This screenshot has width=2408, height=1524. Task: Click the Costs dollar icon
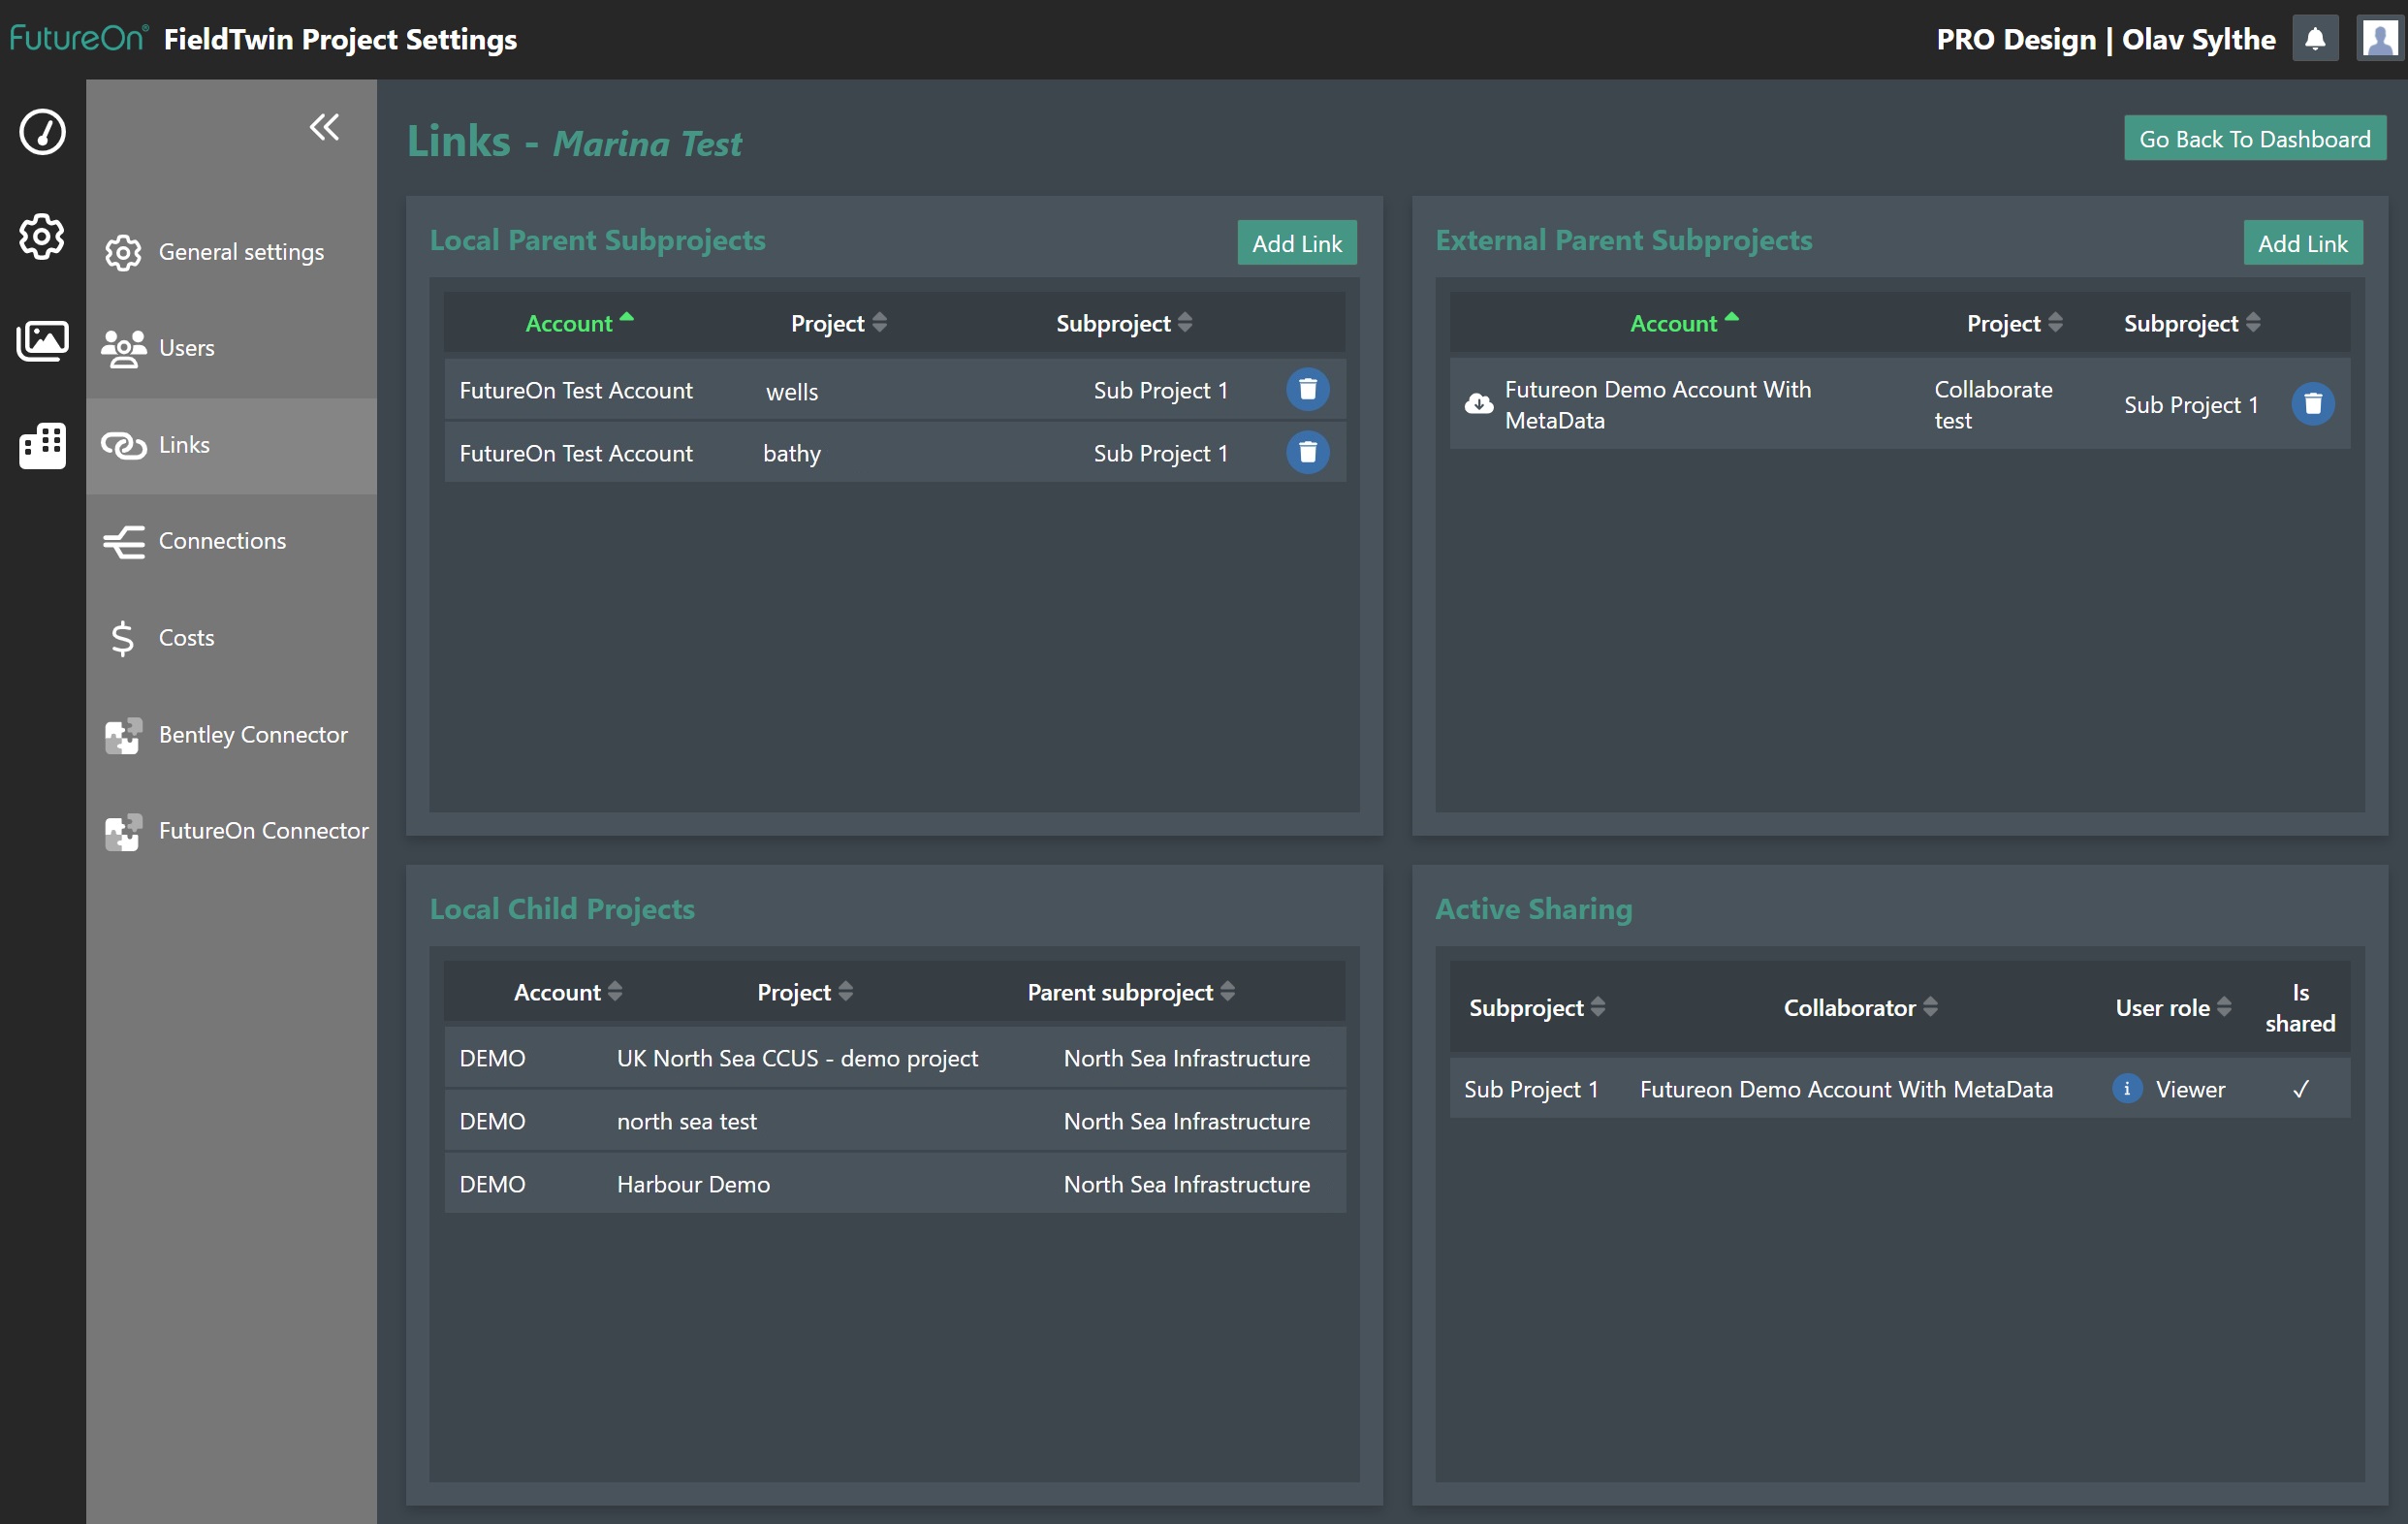coord(122,638)
